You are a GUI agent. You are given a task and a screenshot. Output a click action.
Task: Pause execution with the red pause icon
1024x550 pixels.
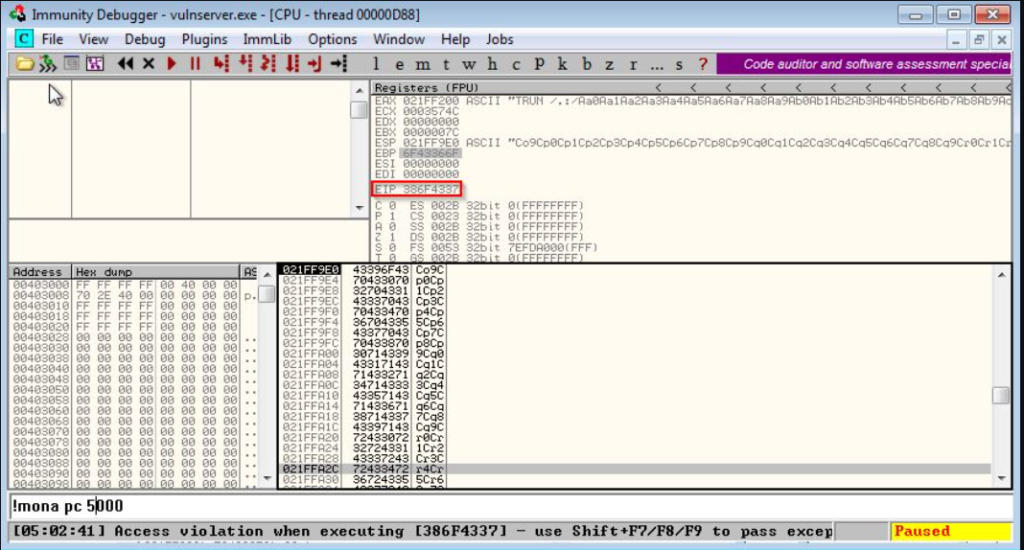point(195,64)
